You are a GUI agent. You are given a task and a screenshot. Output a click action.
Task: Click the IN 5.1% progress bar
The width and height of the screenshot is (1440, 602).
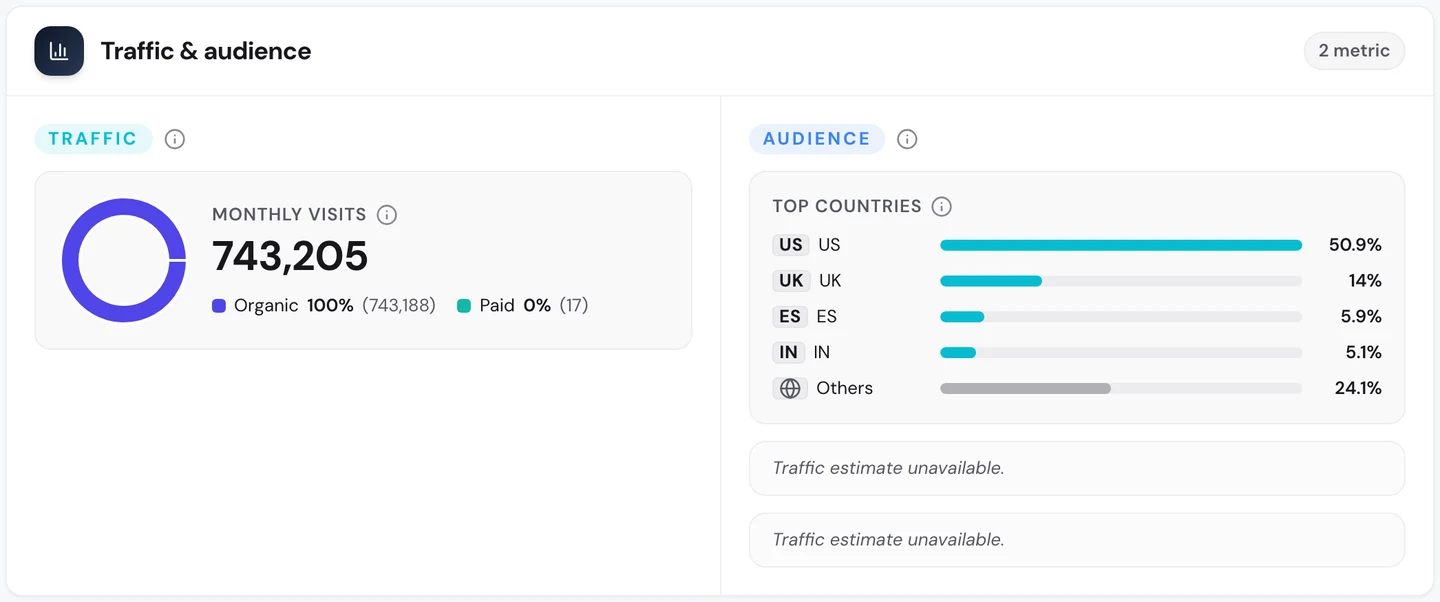tap(1121, 353)
